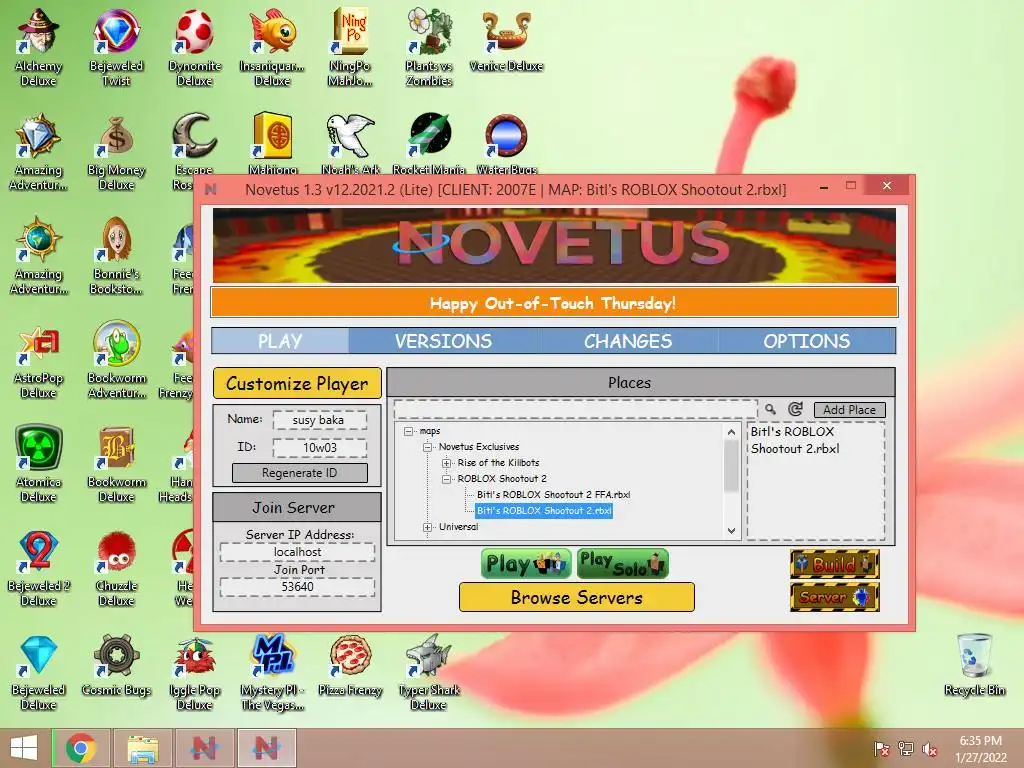The image size is (1024, 768).
Task: Select Bitl's ROBLOX Shootout 2 FFA.rbxl
Action: click(553, 494)
